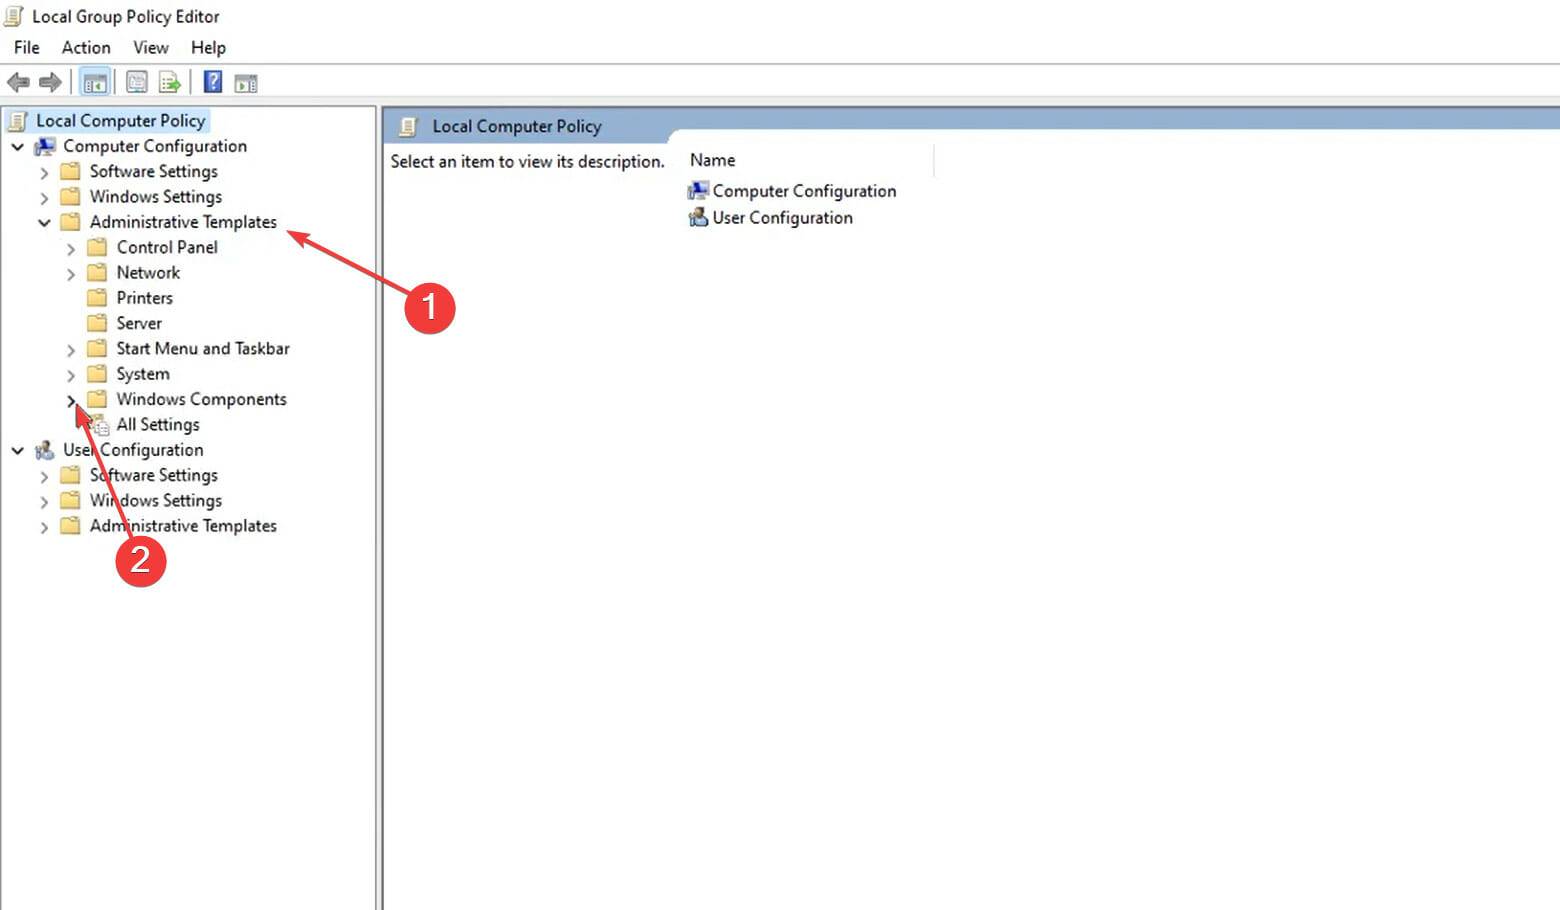Expand the Control Panel tree node
Image resolution: width=1560 pixels, height=910 pixels.
(71, 247)
